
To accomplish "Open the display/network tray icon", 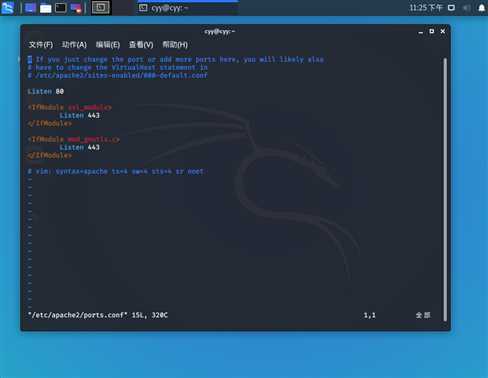I will [451, 8].
